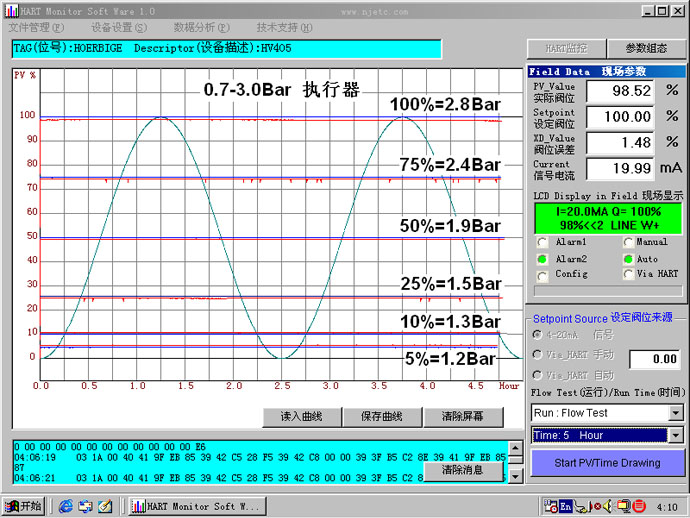This screenshot has width=690, height=518.
Task: Click the '0.7-3.0Bar 执行器' chart title
Action: coord(282,90)
